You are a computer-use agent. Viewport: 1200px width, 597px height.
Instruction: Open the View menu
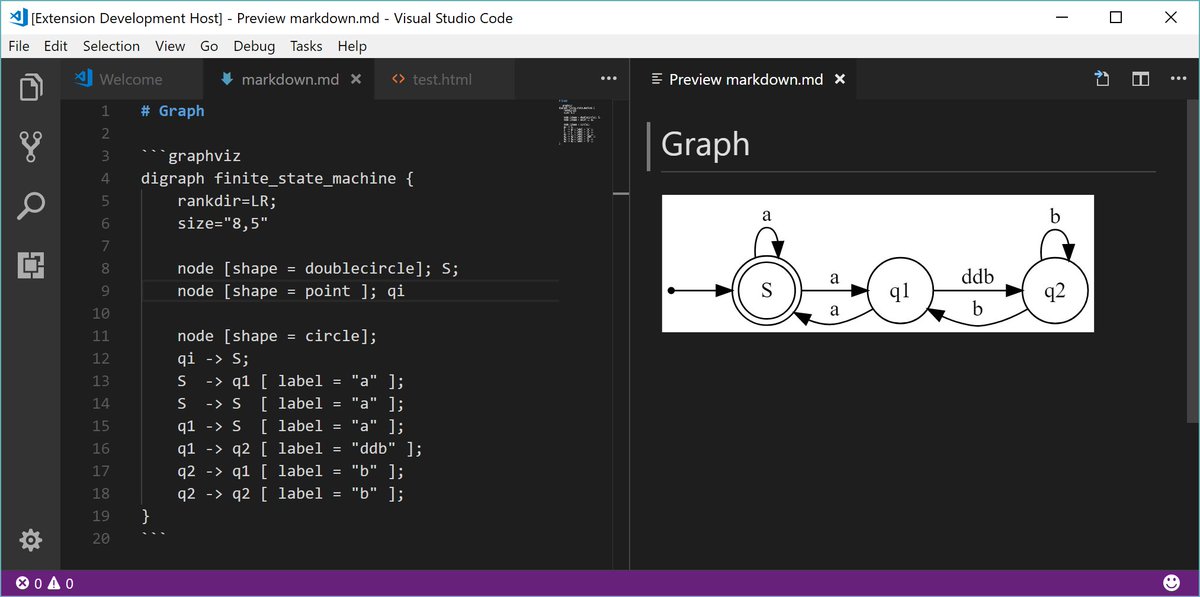[170, 46]
